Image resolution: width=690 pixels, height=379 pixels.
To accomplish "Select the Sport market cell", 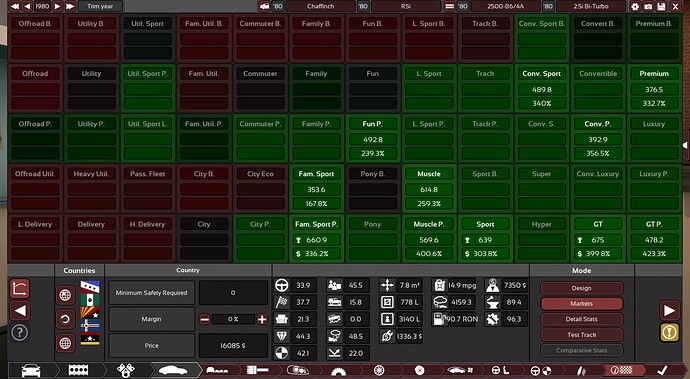I will (x=485, y=239).
